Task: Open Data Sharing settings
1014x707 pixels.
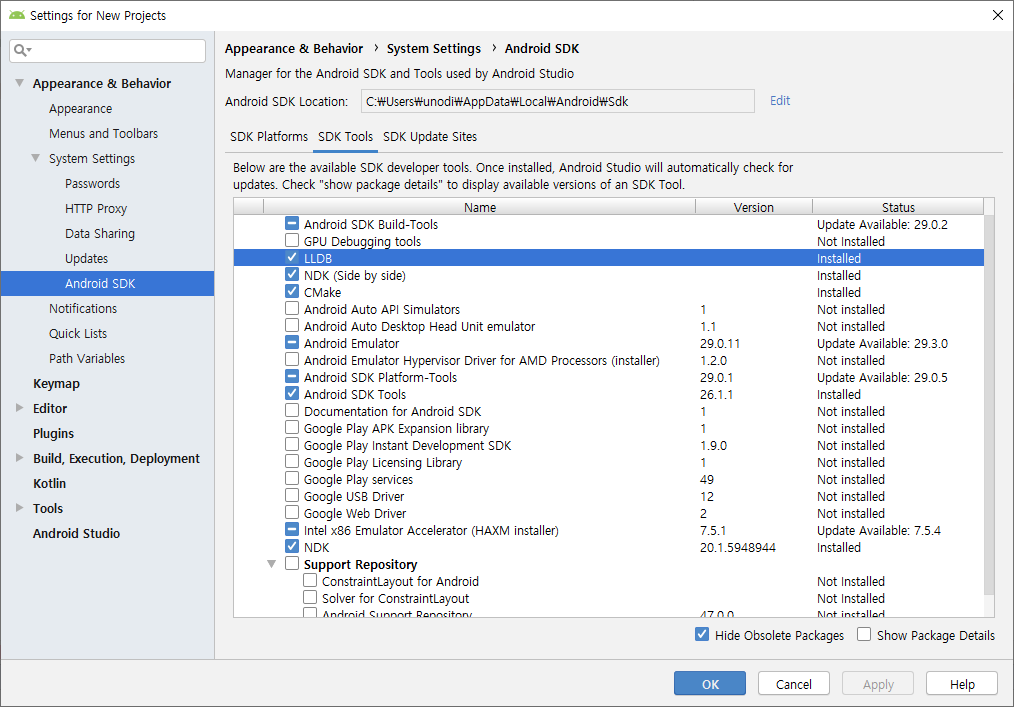Action: point(100,234)
